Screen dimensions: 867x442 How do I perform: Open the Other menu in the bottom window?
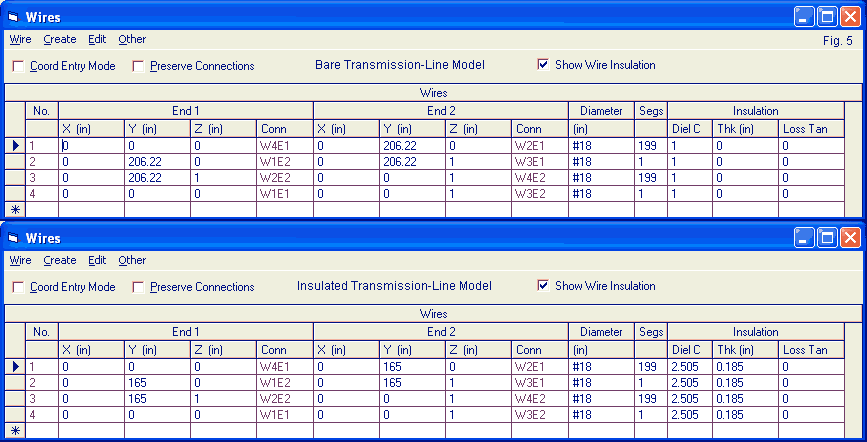click(132, 260)
